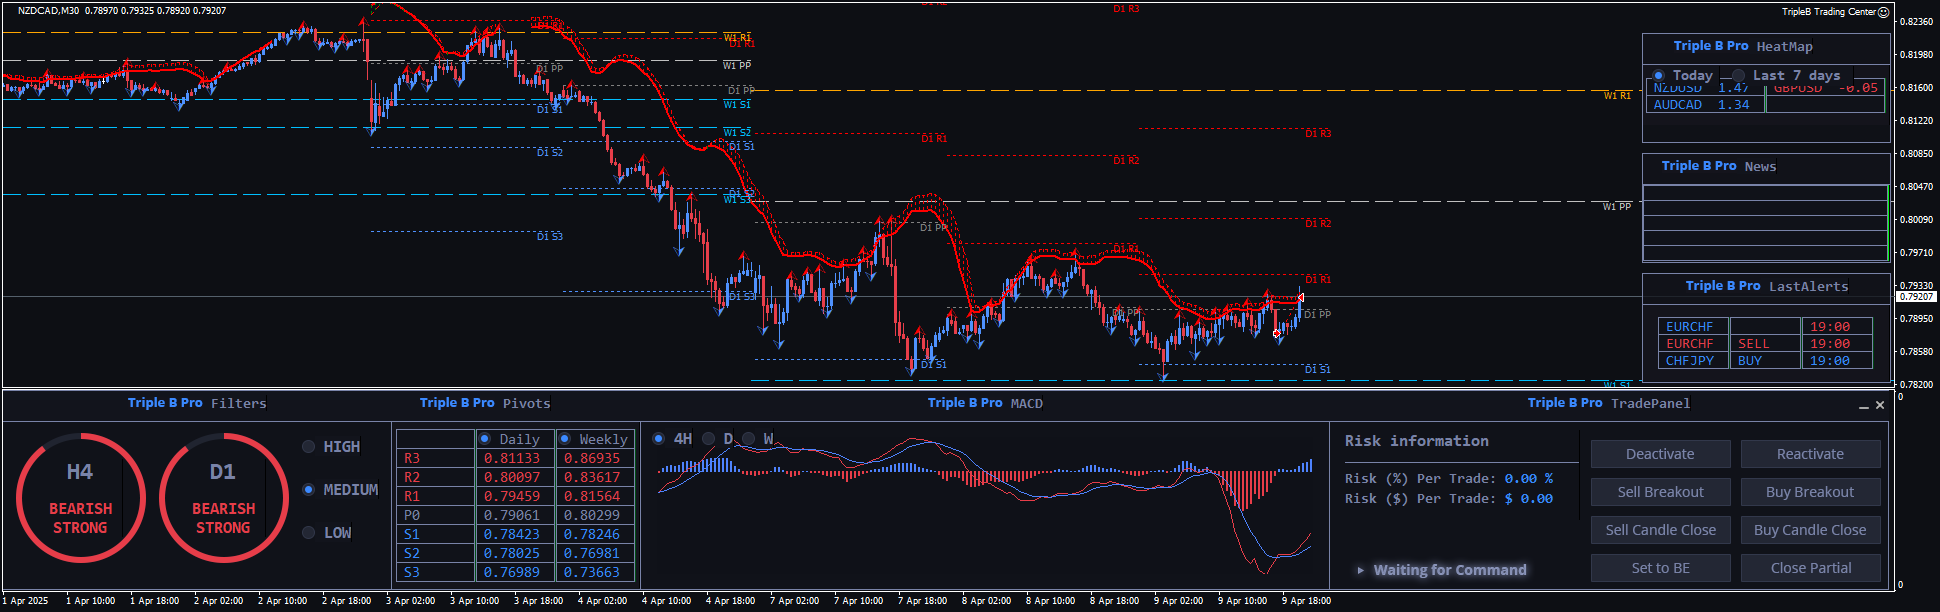Viewport: 1940px width, 612px height.
Task: Switch MACD timeframe to D
Action: tap(709, 439)
